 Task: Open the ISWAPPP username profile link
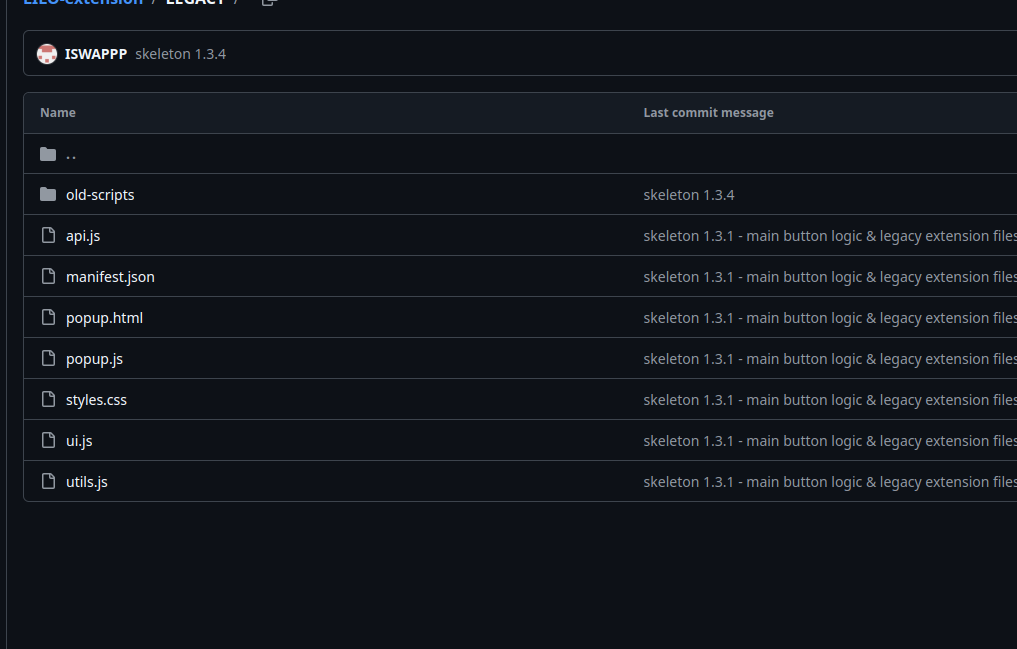coord(96,54)
